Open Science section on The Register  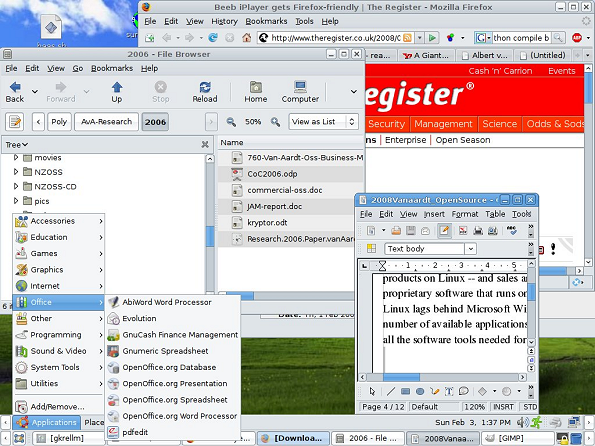(x=499, y=124)
